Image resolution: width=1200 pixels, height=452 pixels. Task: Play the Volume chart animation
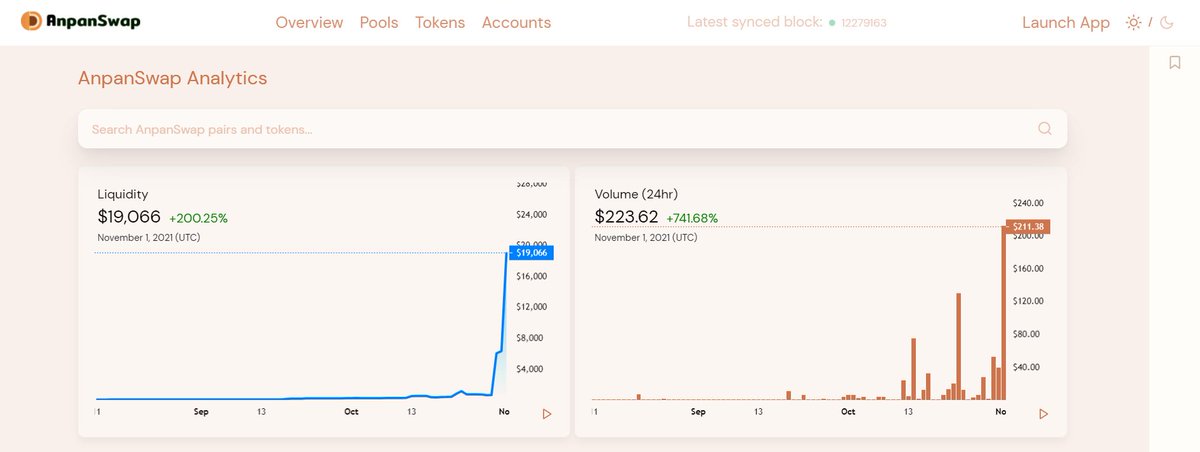[1043, 413]
